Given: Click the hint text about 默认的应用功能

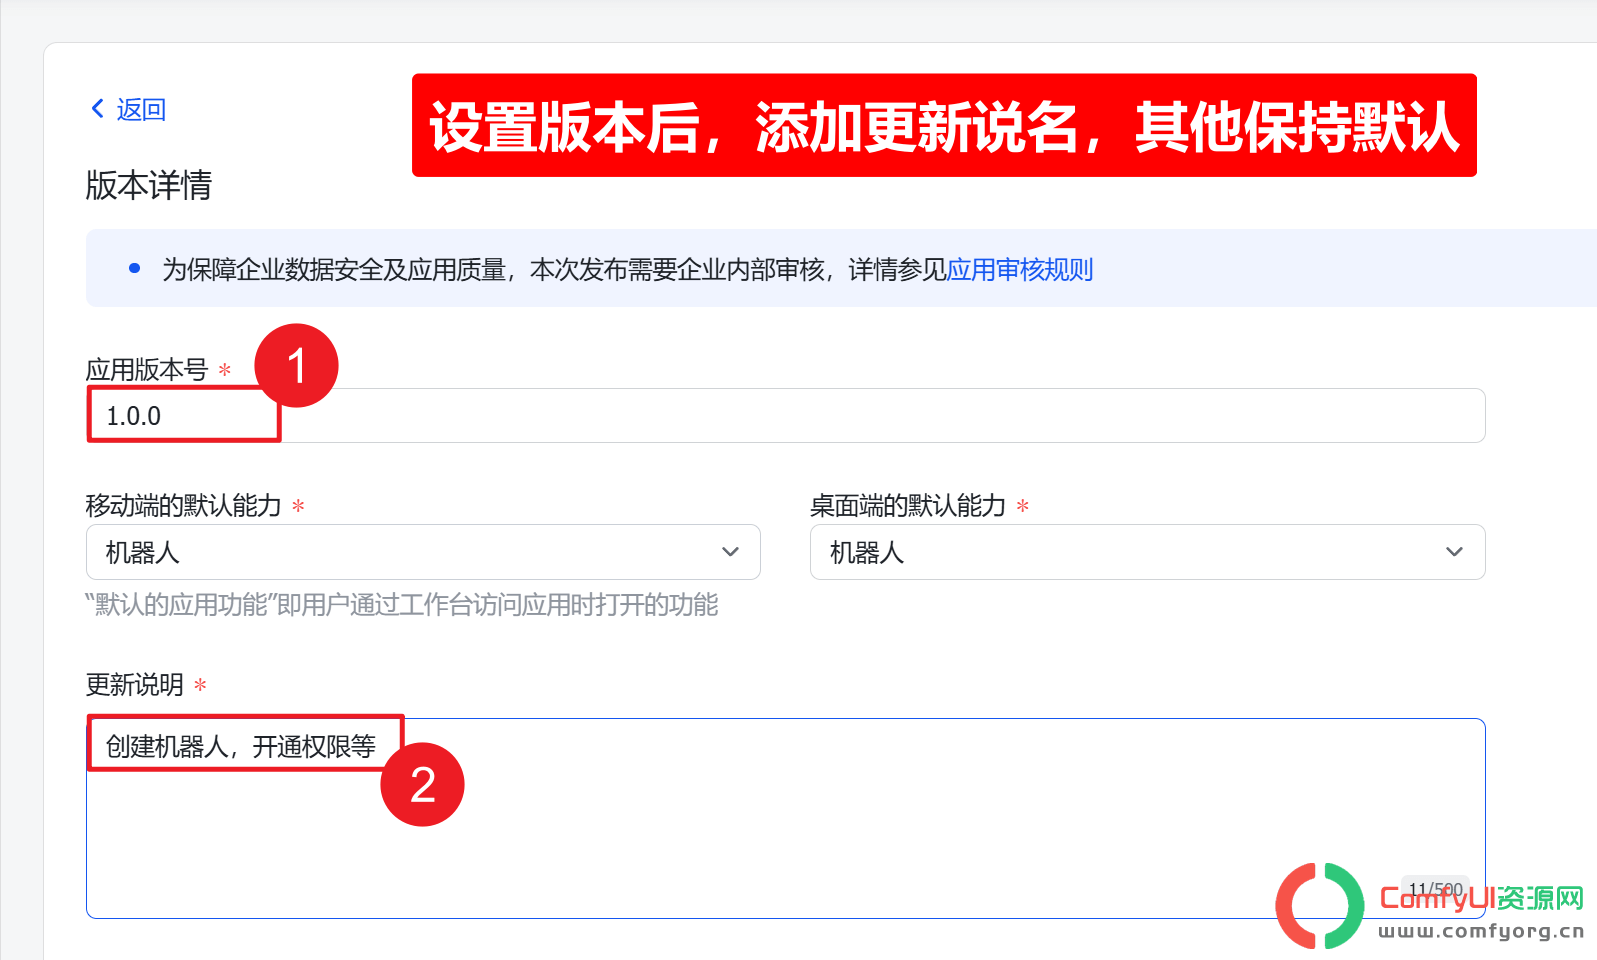Looking at the screenshot, I should pyautogui.click(x=402, y=605).
